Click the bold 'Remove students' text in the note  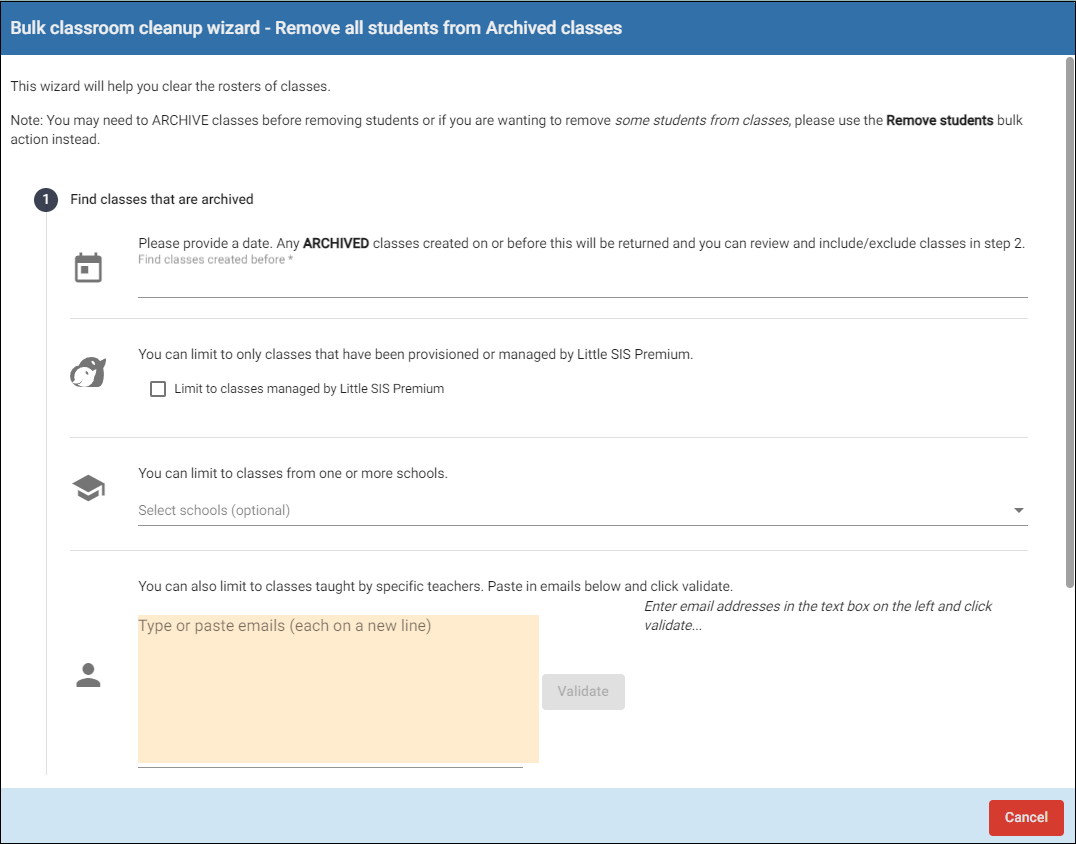click(939, 121)
